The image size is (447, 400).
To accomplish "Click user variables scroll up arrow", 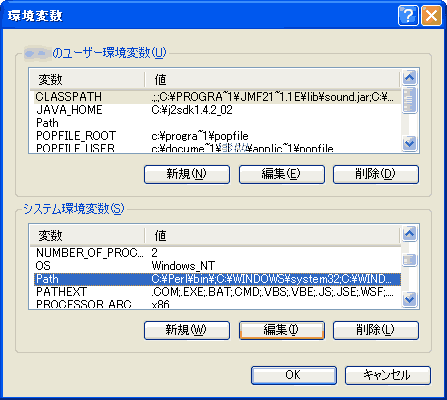I will [409, 78].
